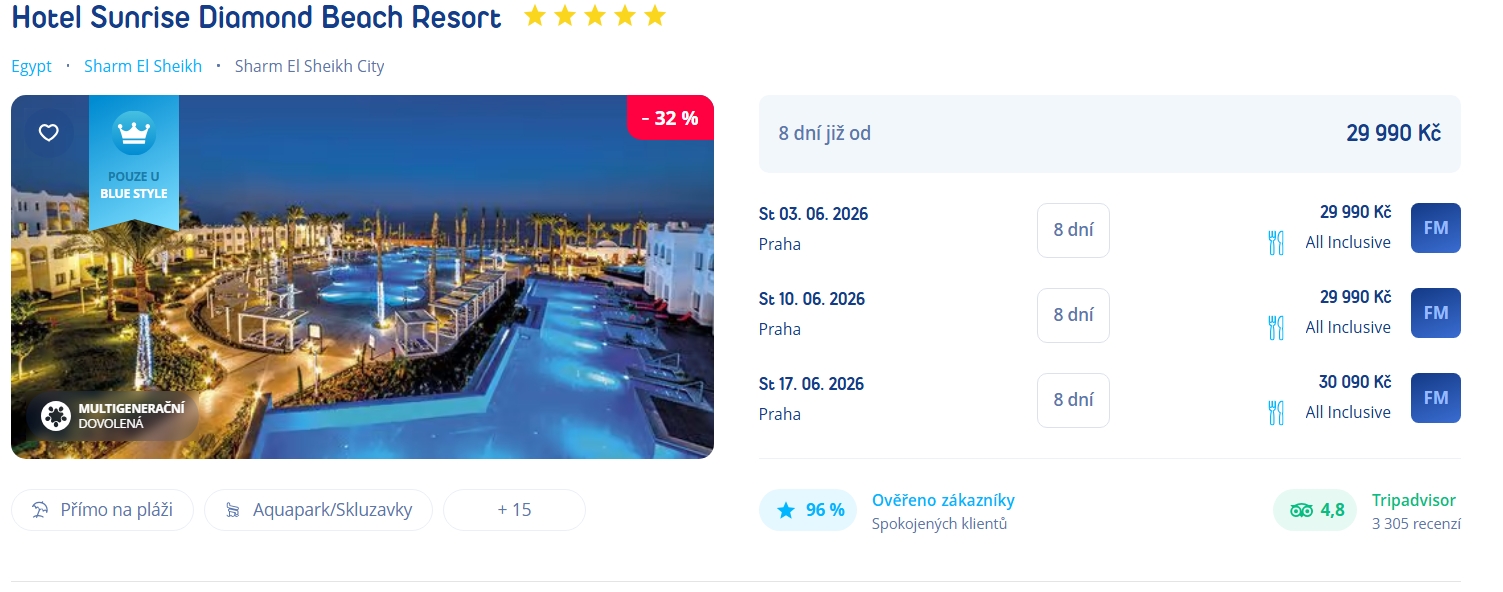This screenshot has height=592, width=1503.
Task: Click the 'Aquapark/Skluzavky' feature tag
Action: [x=318, y=510]
